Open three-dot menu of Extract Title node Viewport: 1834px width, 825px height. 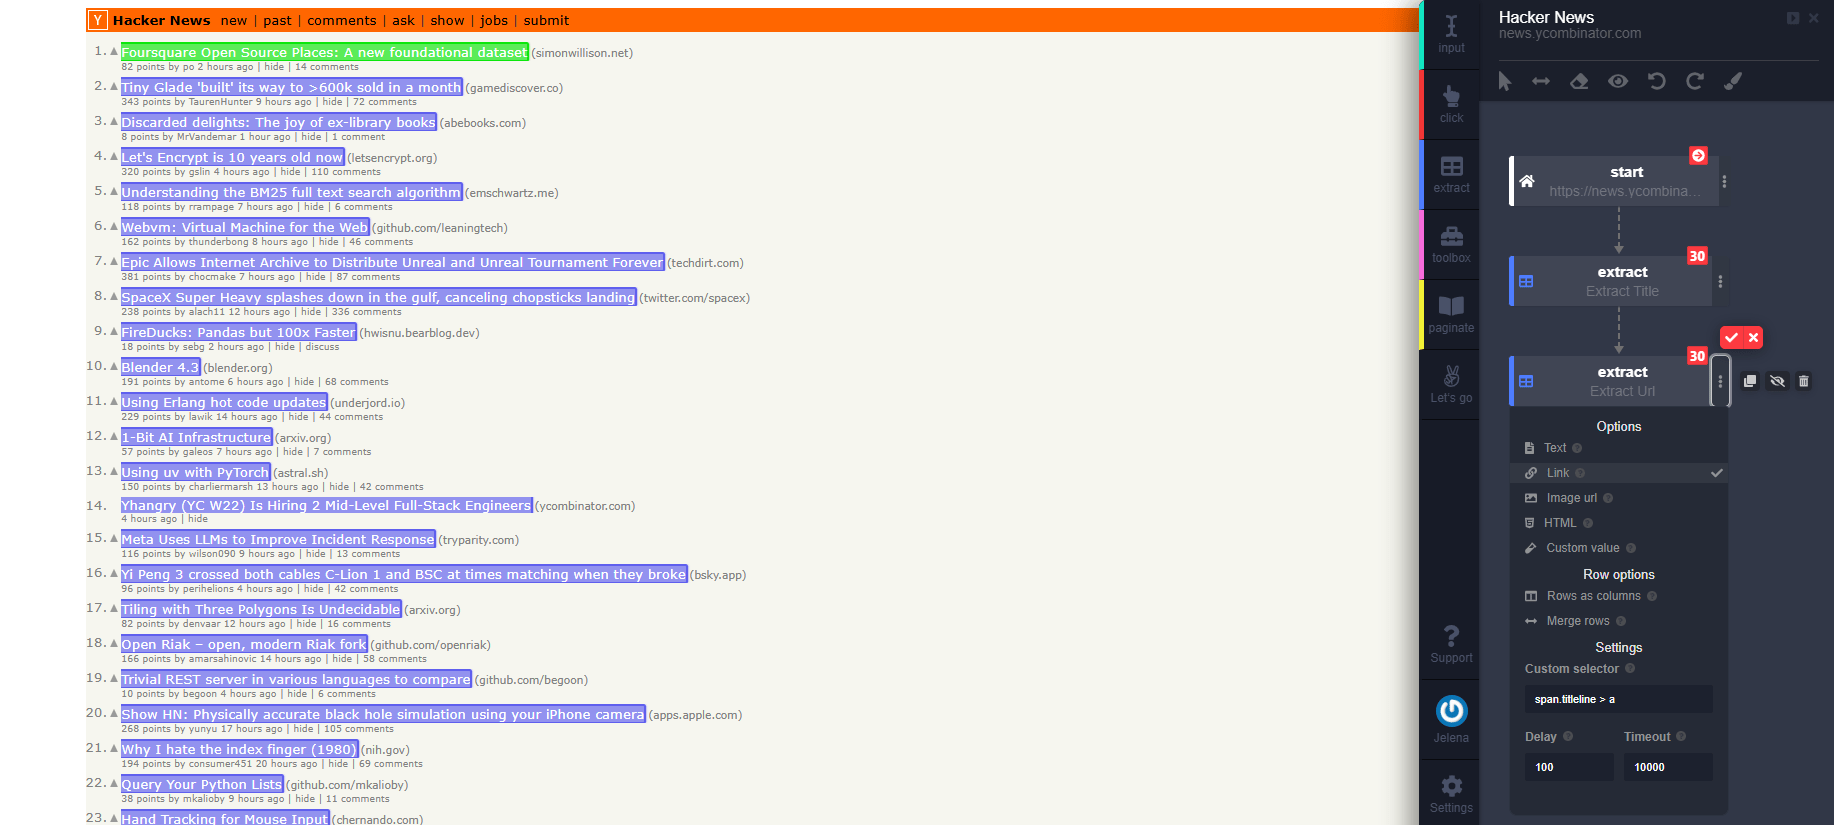(x=1720, y=282)
